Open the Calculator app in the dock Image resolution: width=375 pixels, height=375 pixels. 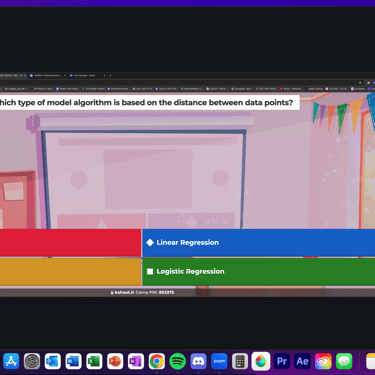click(240, 361)
